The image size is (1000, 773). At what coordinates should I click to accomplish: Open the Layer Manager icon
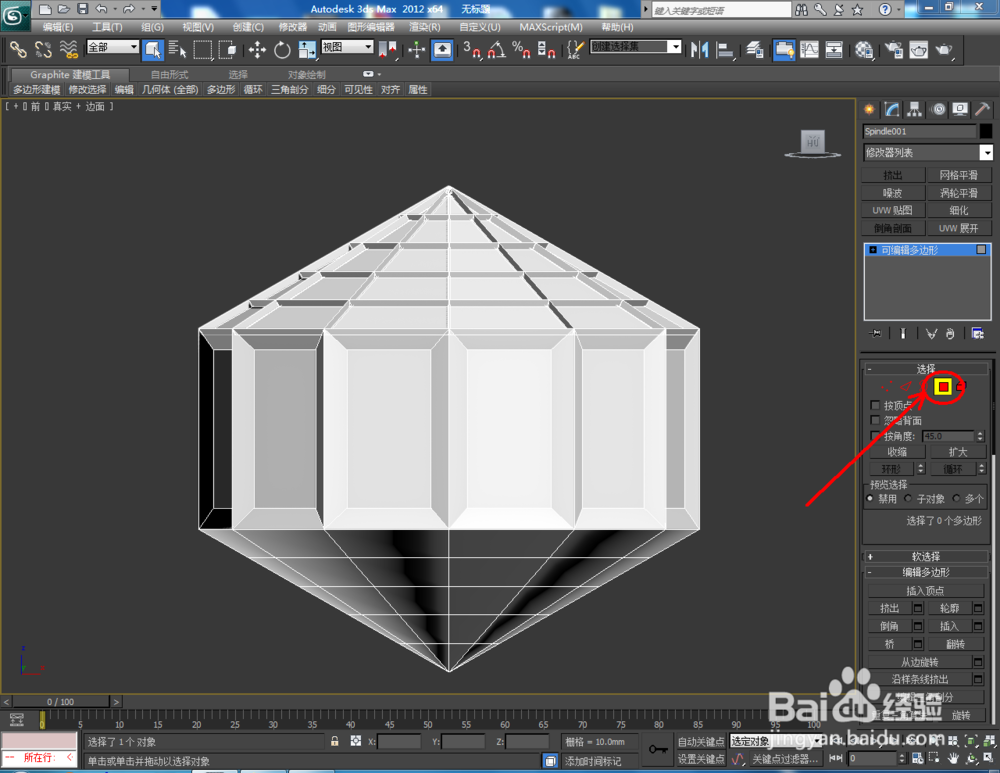[755, 49]
